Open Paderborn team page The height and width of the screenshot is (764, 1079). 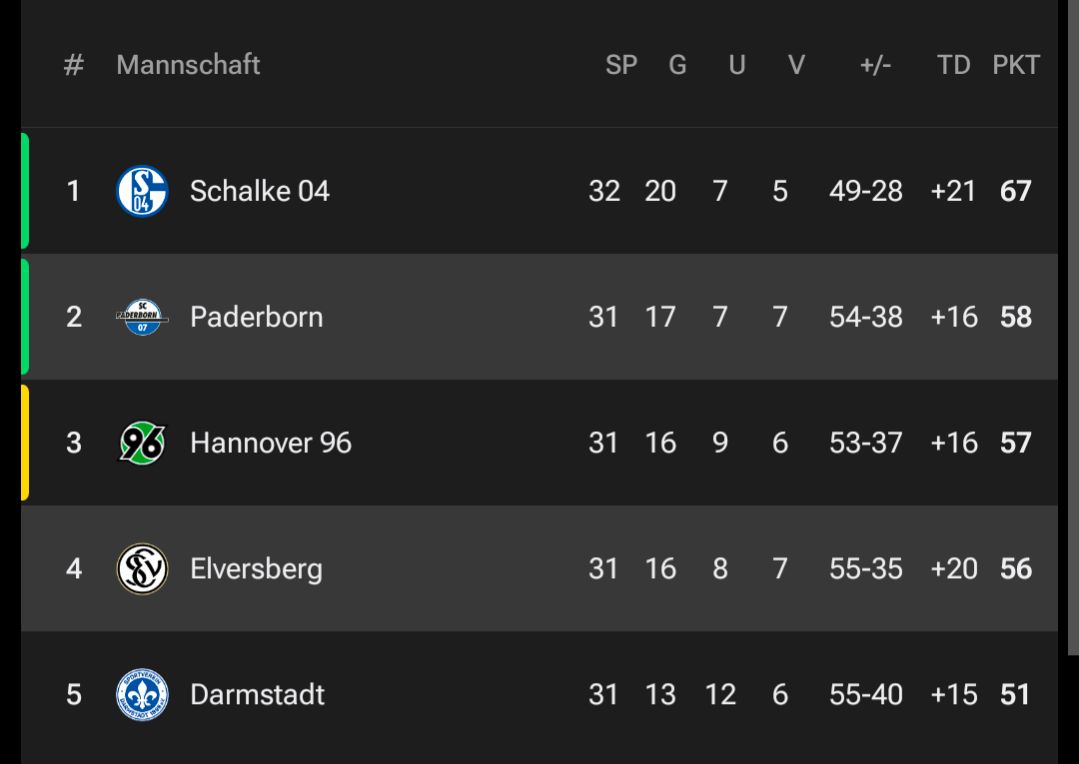tap(256, 317)
